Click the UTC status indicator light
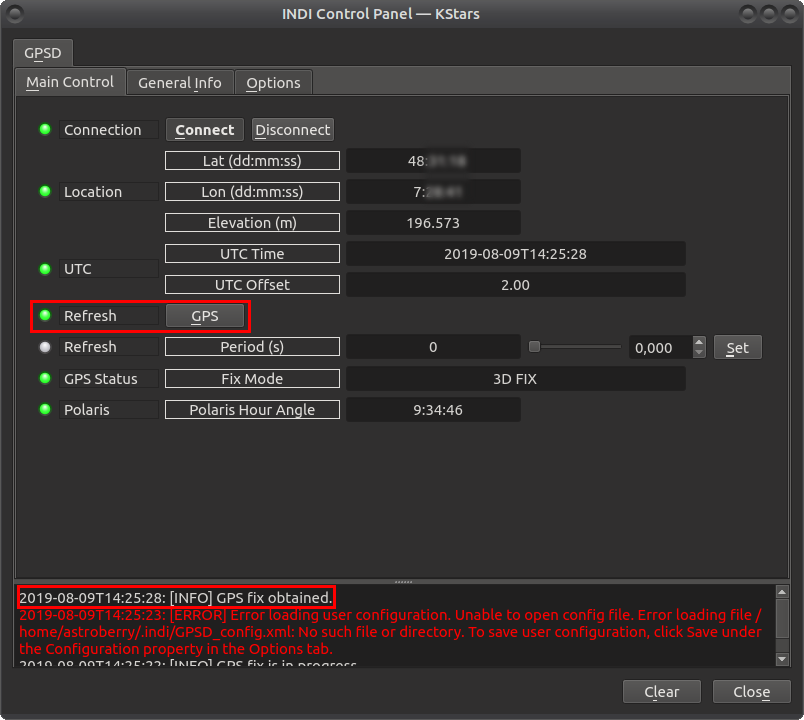 click(x=45, y=268)
